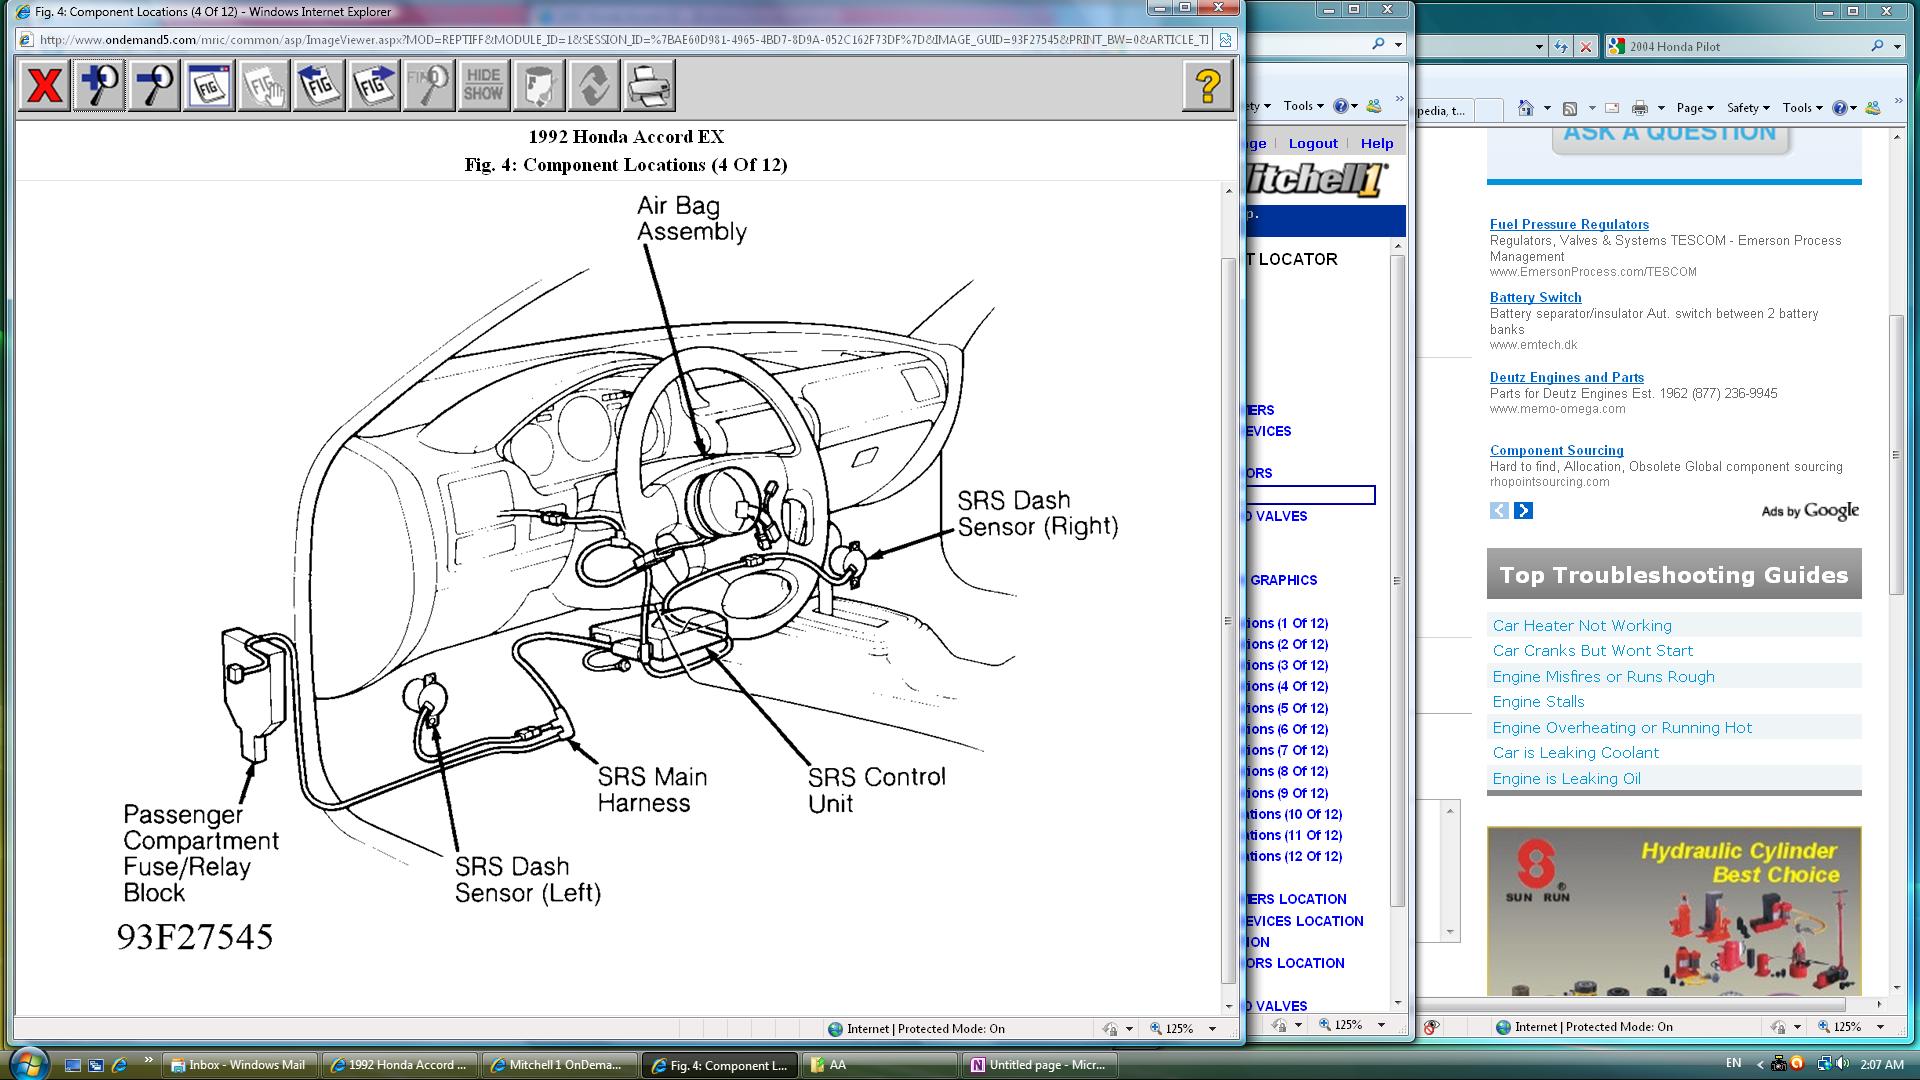The width and height of the screenshot is (1920, 1080).
Task: Expand the Page menu dropdown
Action: [1694, 108]
